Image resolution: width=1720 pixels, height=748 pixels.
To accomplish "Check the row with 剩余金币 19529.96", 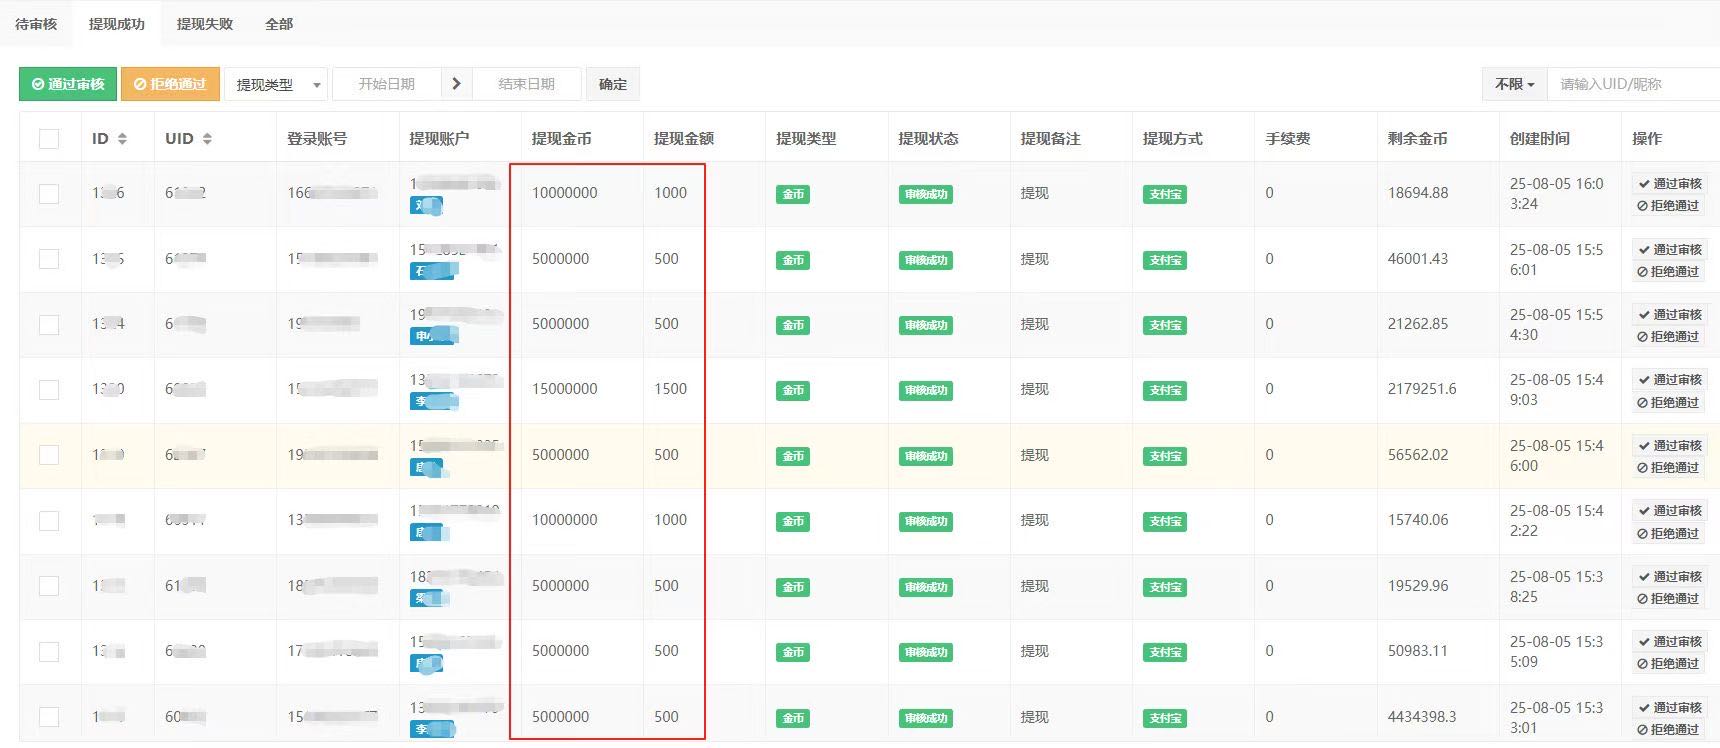I will 49,586.
